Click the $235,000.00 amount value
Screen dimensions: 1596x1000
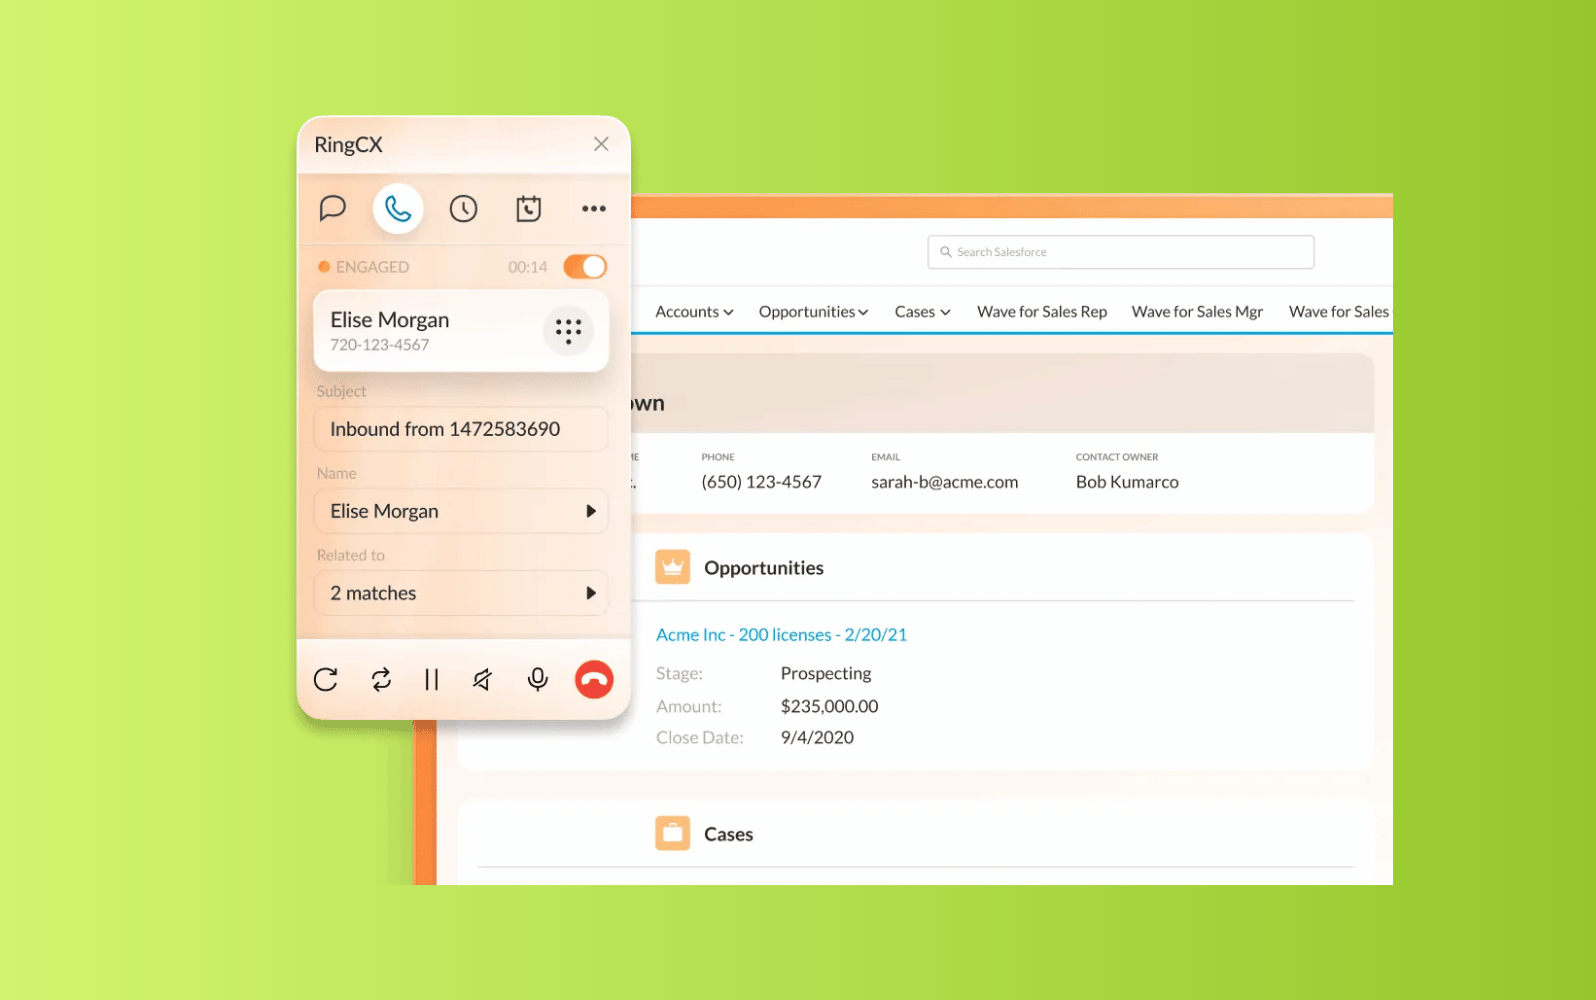pyautogui.click(x=830, y=706)
